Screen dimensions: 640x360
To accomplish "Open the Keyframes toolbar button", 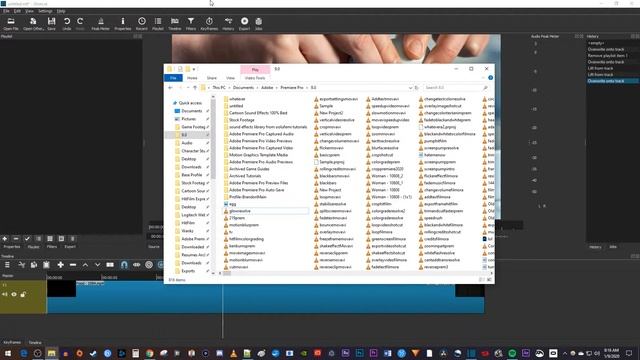I will 209,24.
